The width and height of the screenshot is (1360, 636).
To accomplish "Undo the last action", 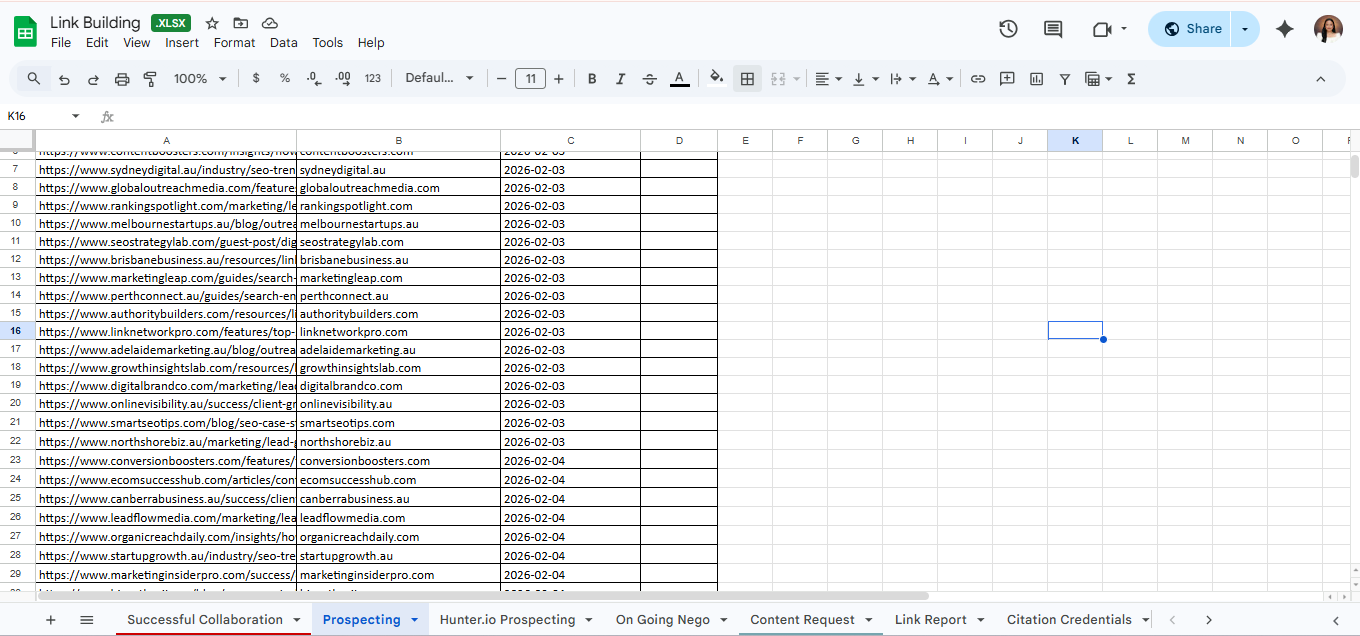I will click(64, 79).
